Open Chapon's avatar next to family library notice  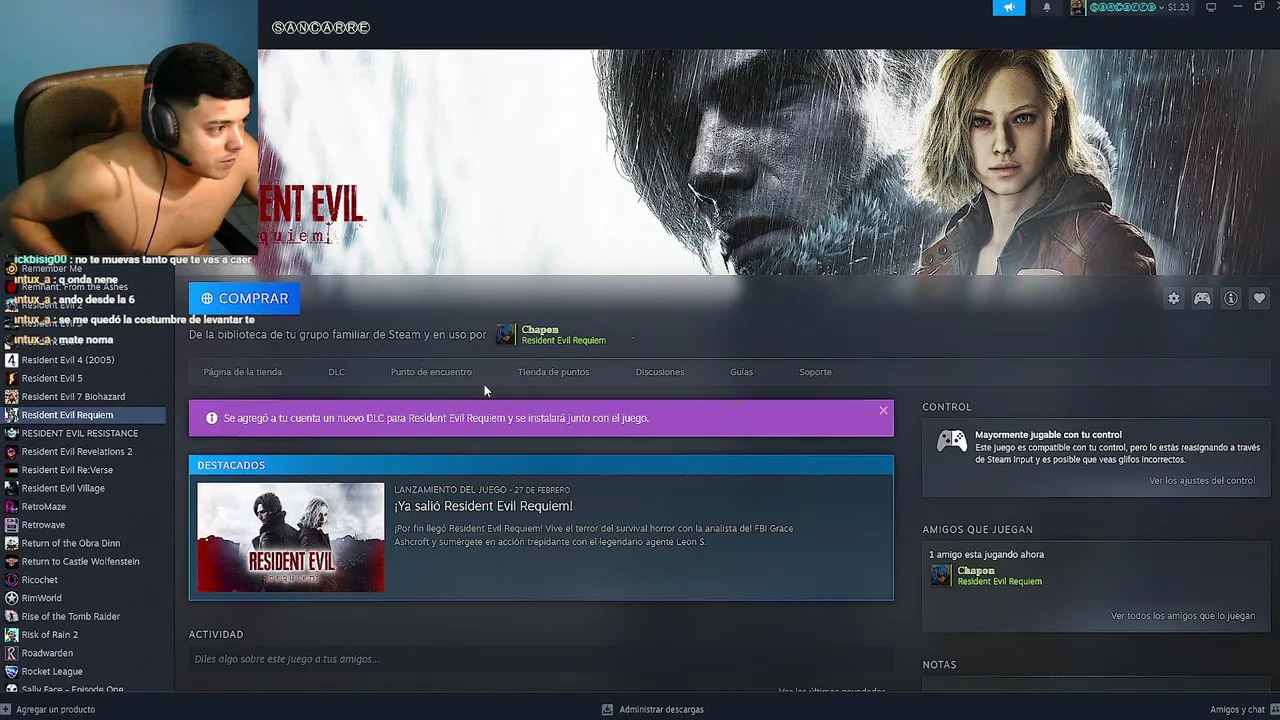point(505,335)
